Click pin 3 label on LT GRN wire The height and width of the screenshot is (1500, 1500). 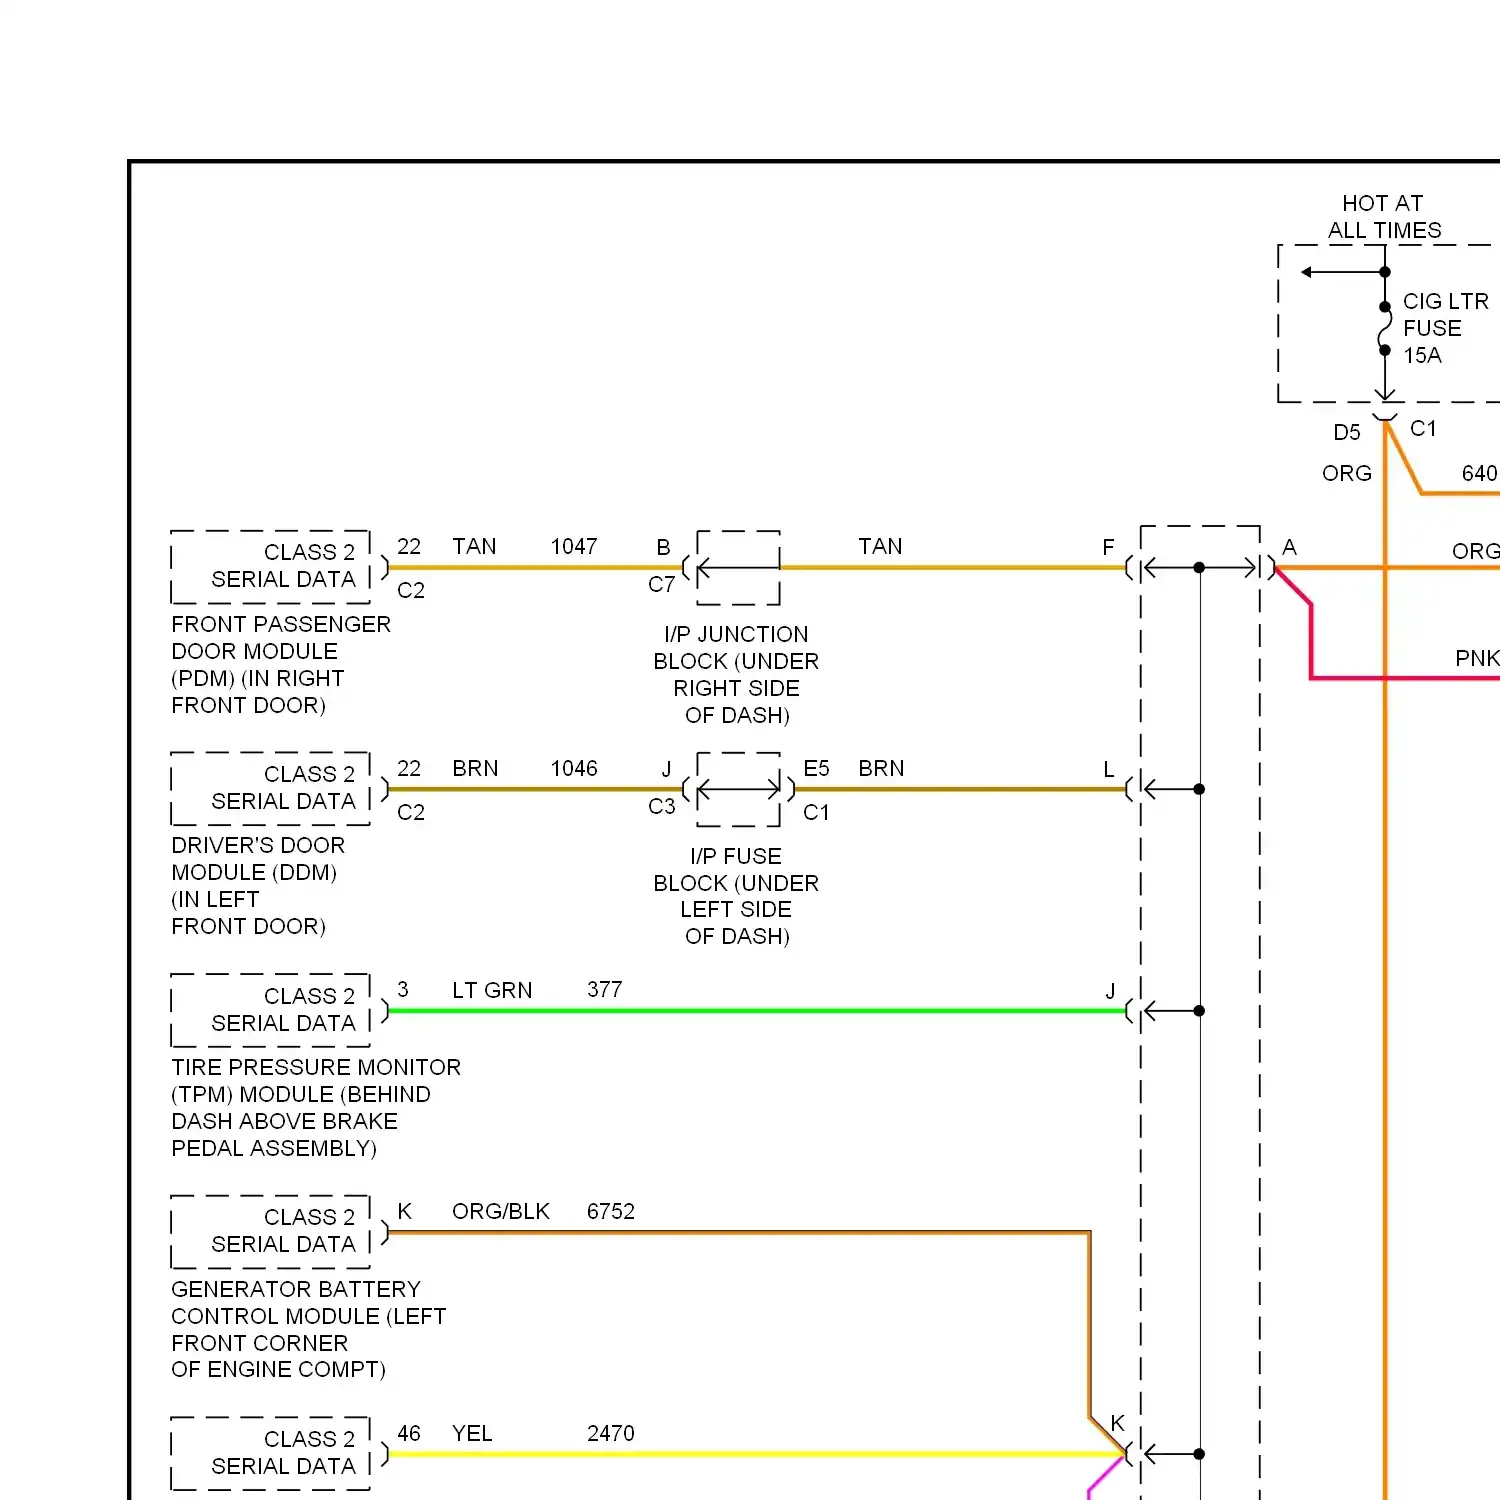click(403, 989)
